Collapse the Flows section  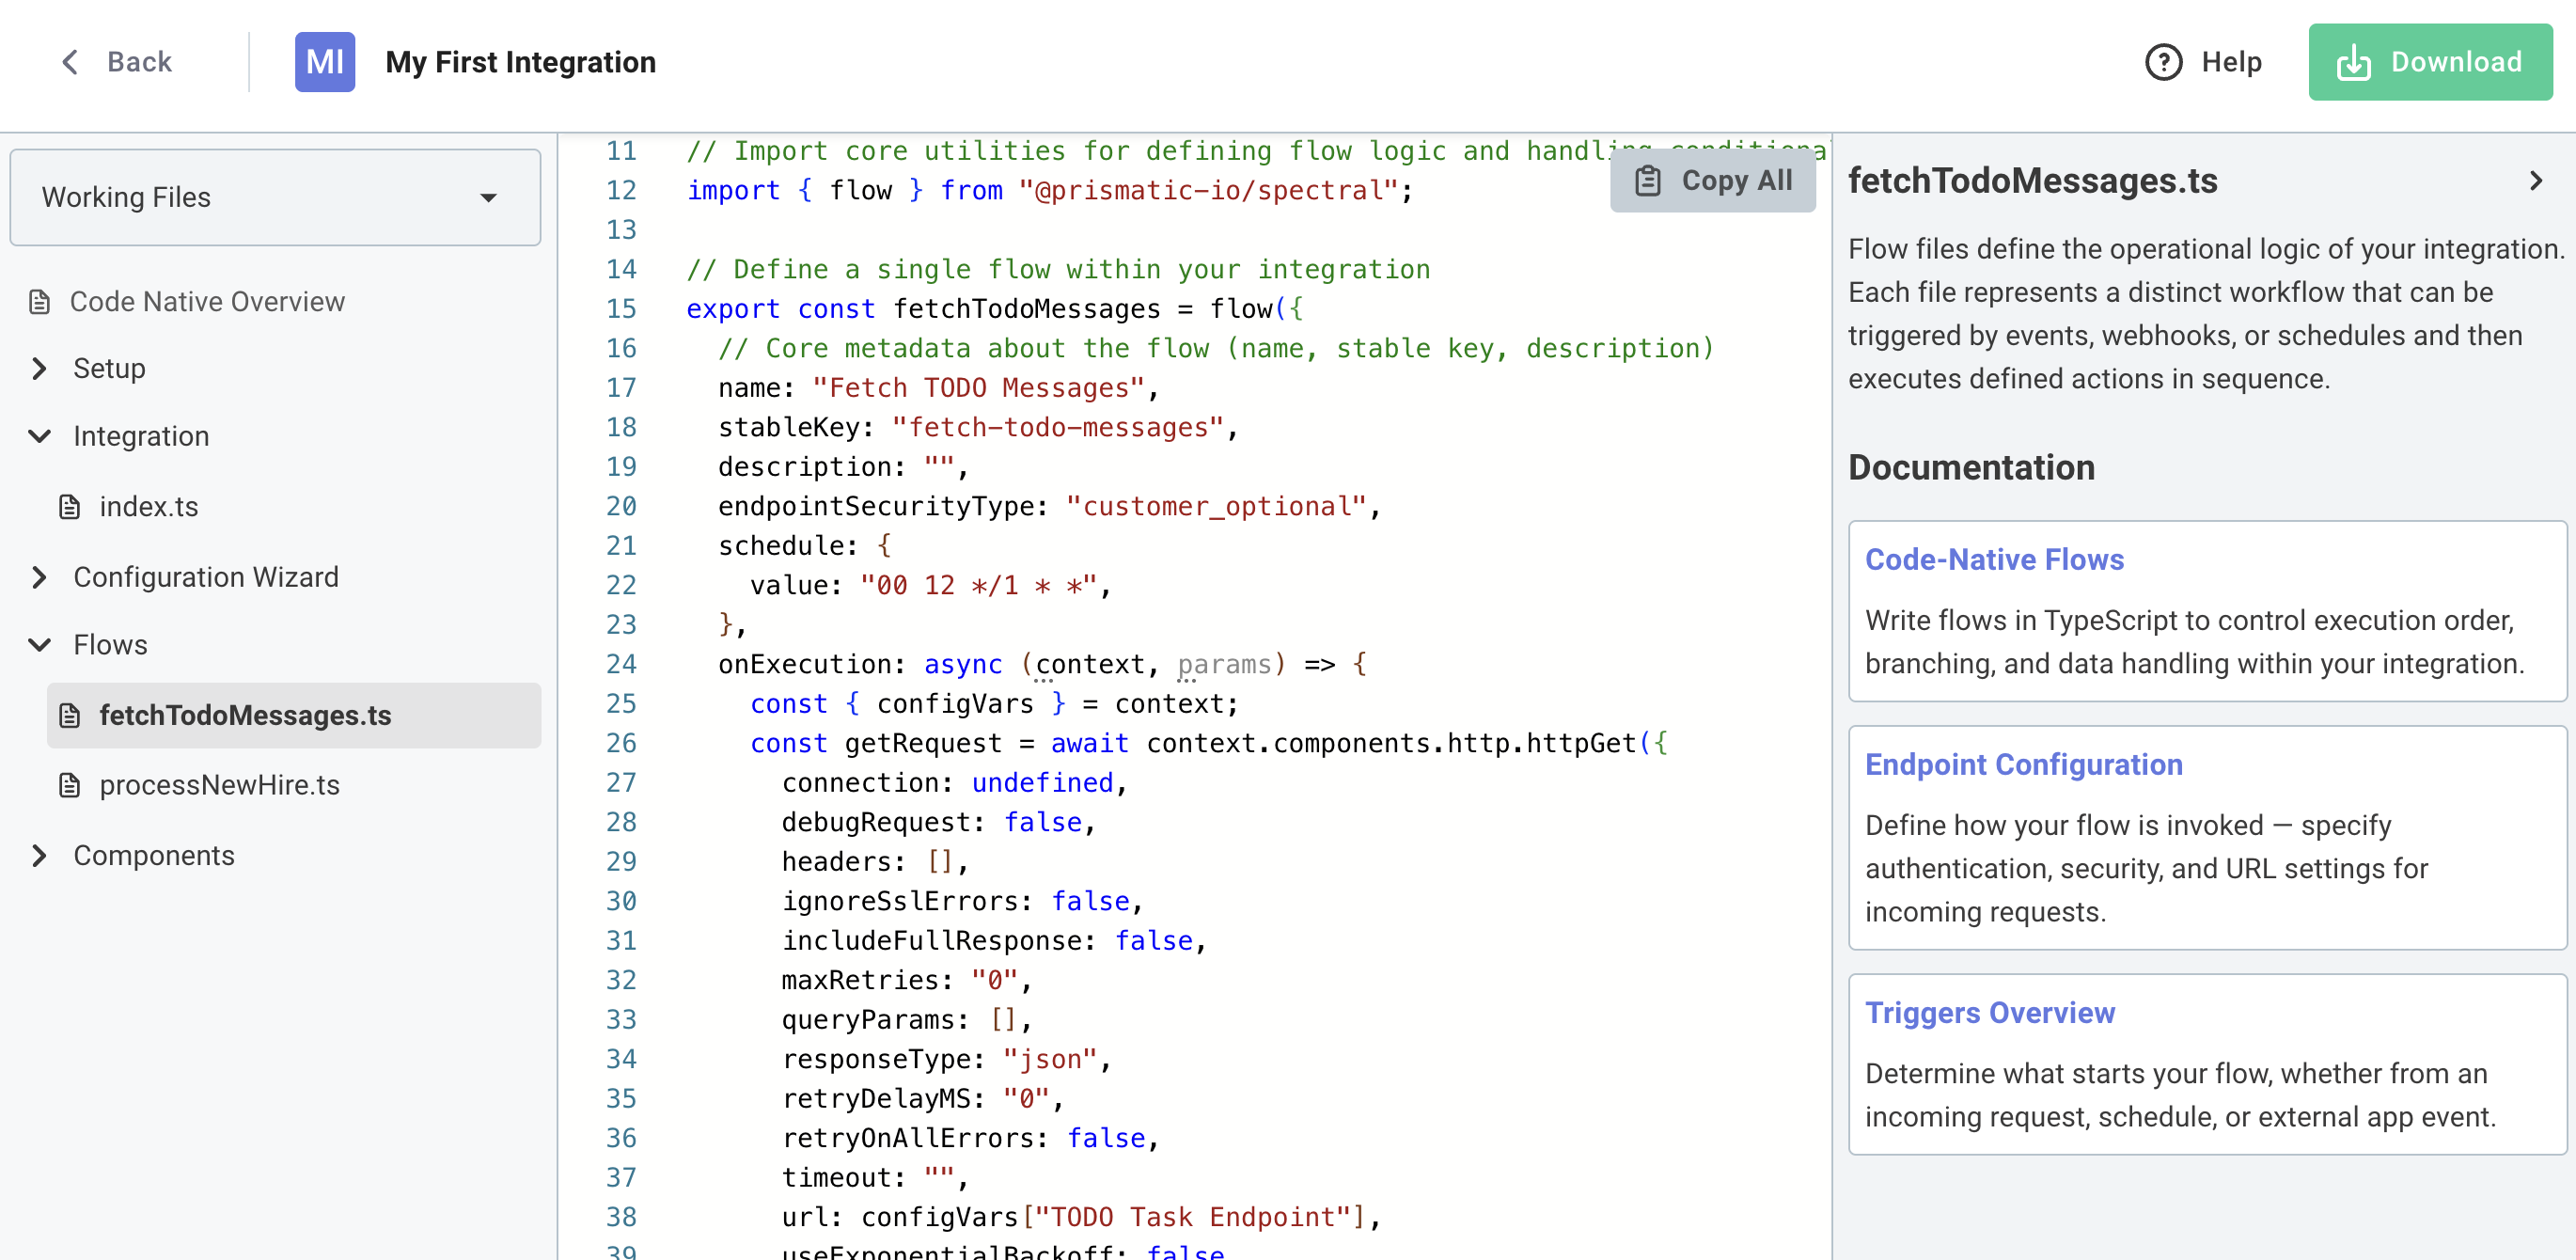point(40,644)
